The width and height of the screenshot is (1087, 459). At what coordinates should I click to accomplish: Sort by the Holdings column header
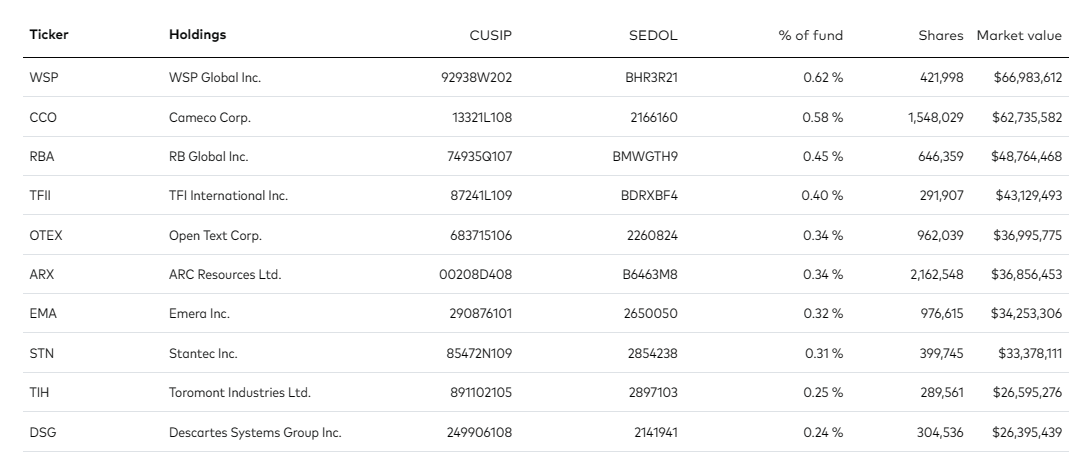pos(197,35)
